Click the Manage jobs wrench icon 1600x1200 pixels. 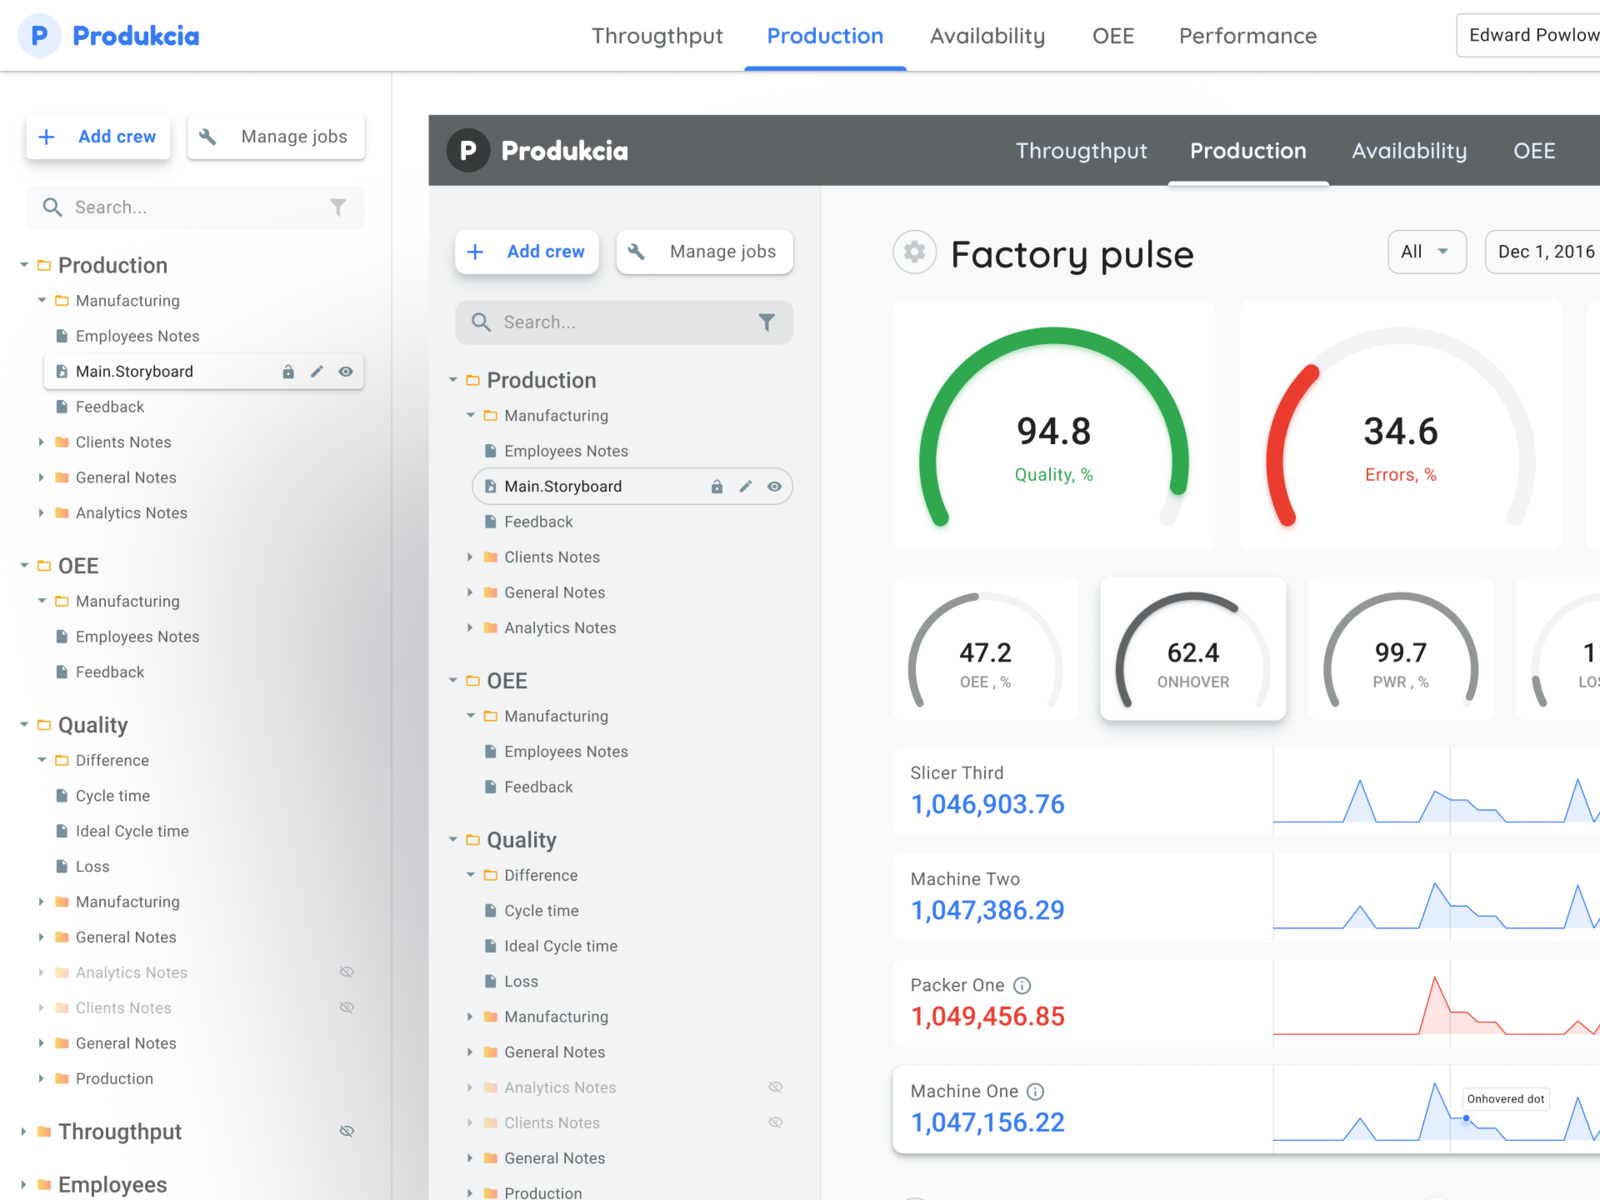(x=208, y=137)
